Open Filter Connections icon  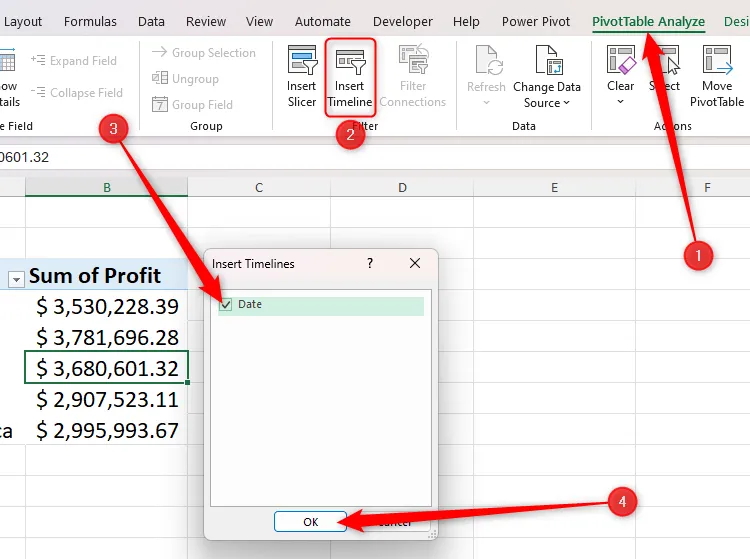pyautogui.click(x=413, y=59)
